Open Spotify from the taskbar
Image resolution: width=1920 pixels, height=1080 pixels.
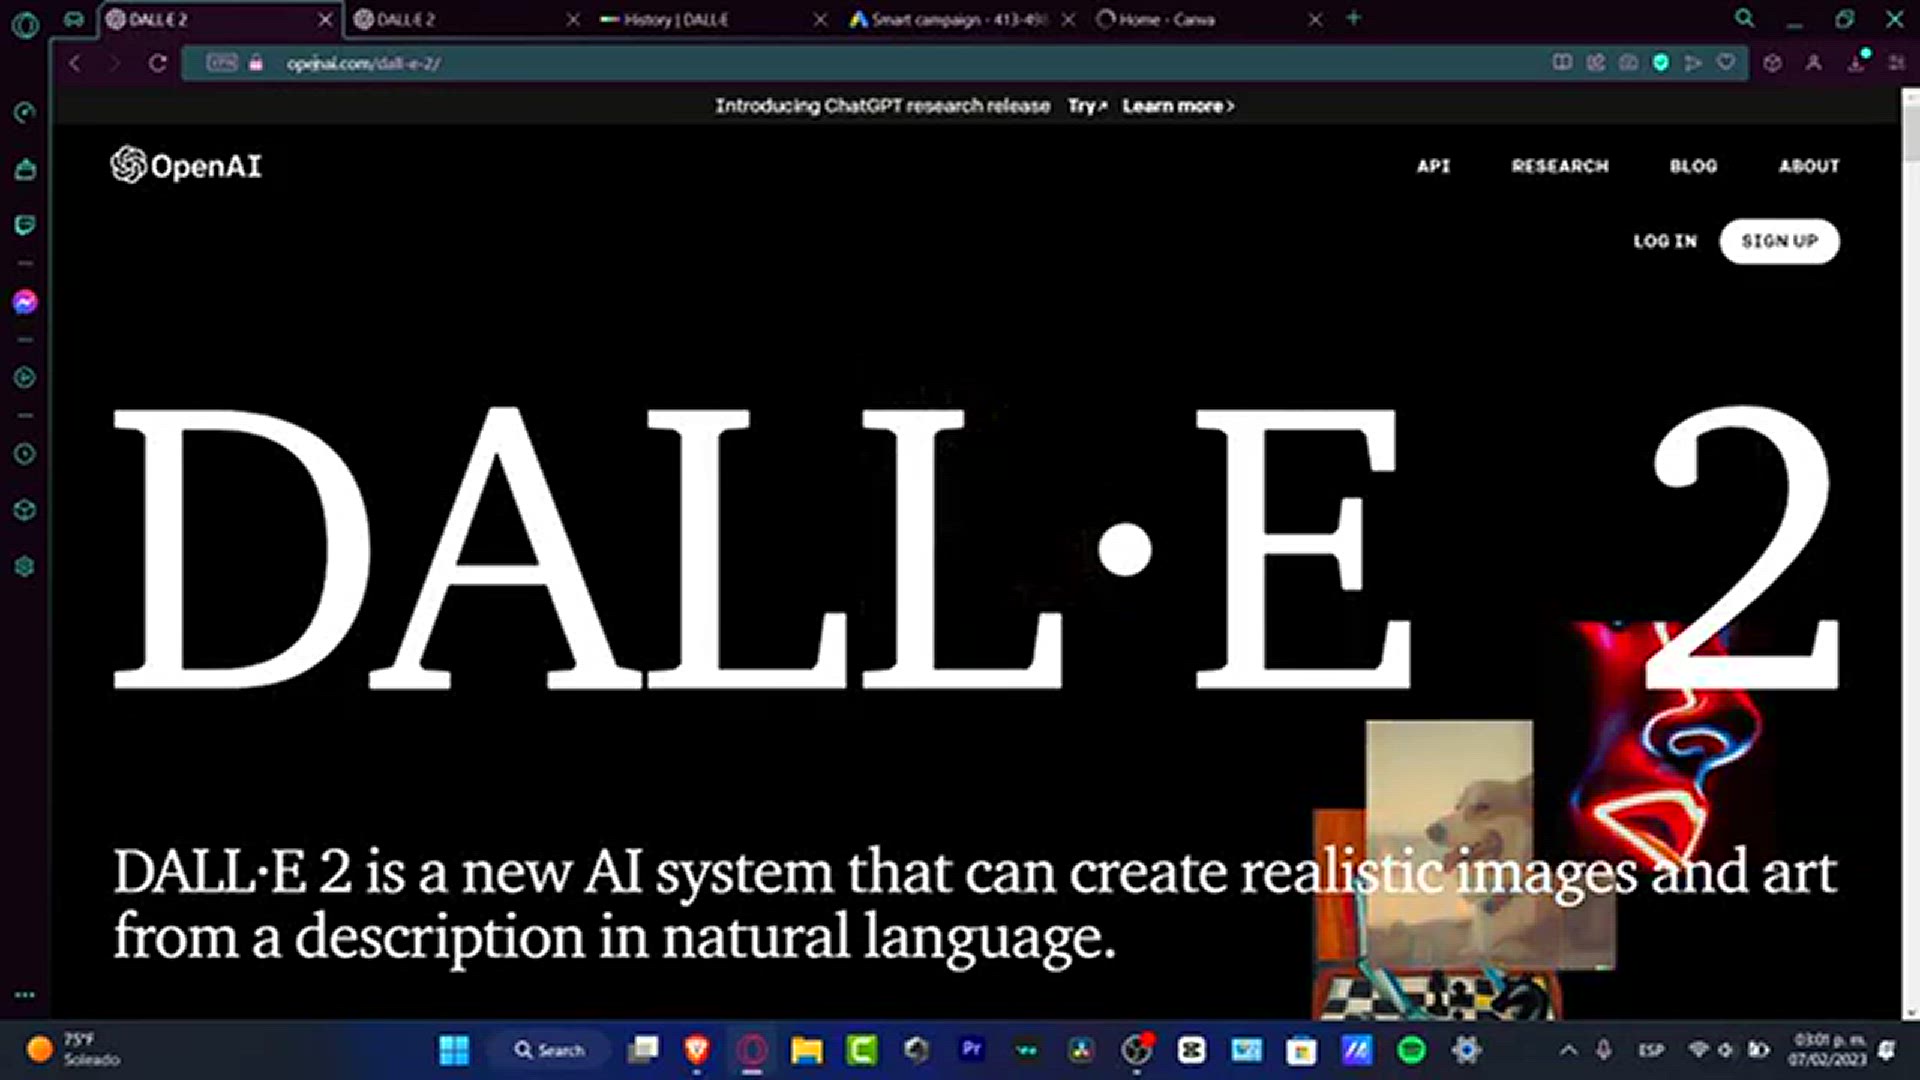pos(1411,1049)
